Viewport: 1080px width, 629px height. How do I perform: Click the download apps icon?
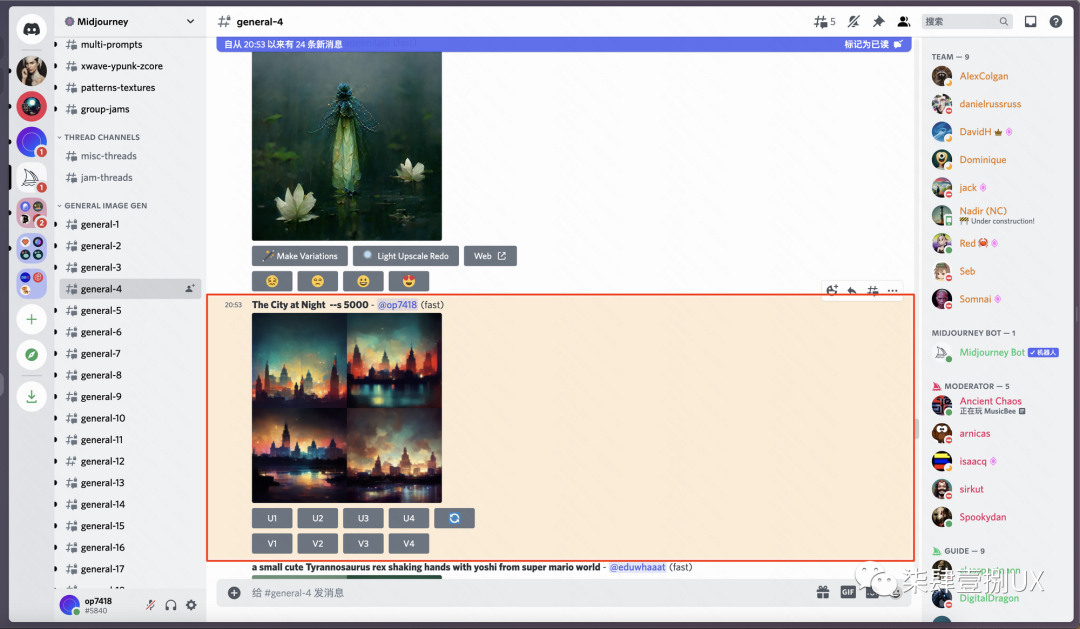click(32, 397)
